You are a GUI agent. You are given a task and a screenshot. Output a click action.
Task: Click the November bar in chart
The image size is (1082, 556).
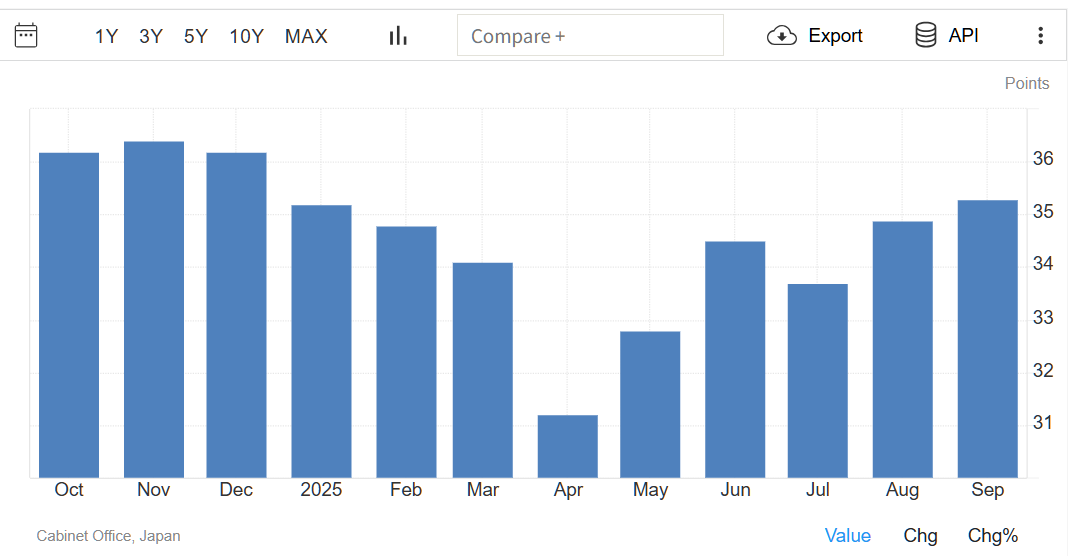click(154, 310)
